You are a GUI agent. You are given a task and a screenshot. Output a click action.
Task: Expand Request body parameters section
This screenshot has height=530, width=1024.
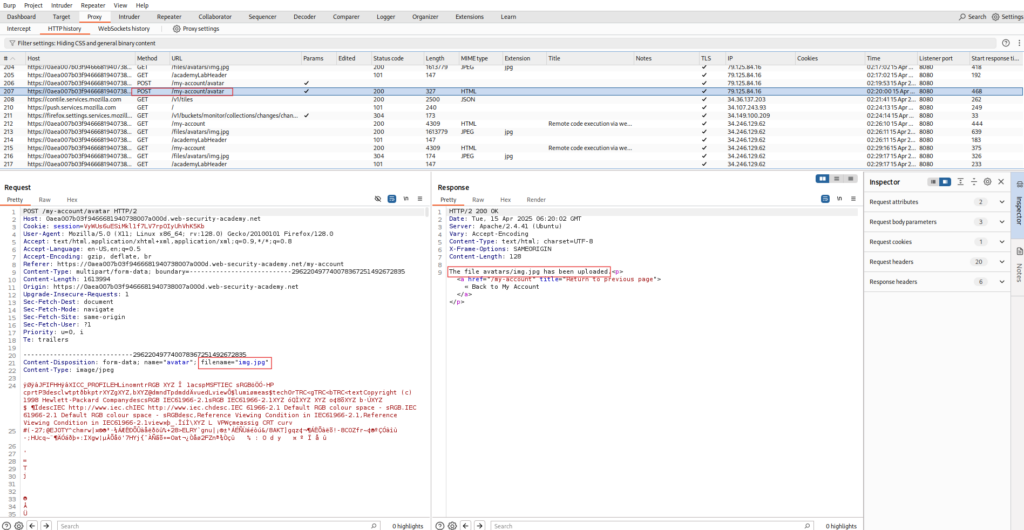[x=1002, y=222]
